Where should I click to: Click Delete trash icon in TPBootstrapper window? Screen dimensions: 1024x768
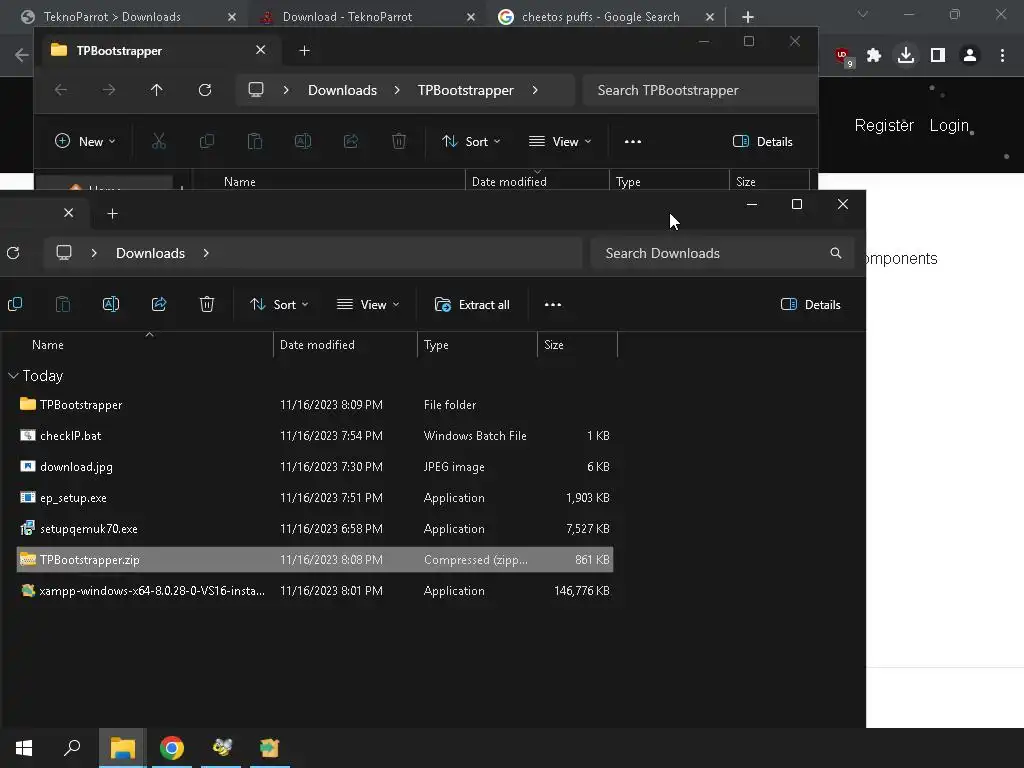coord(399,141)
